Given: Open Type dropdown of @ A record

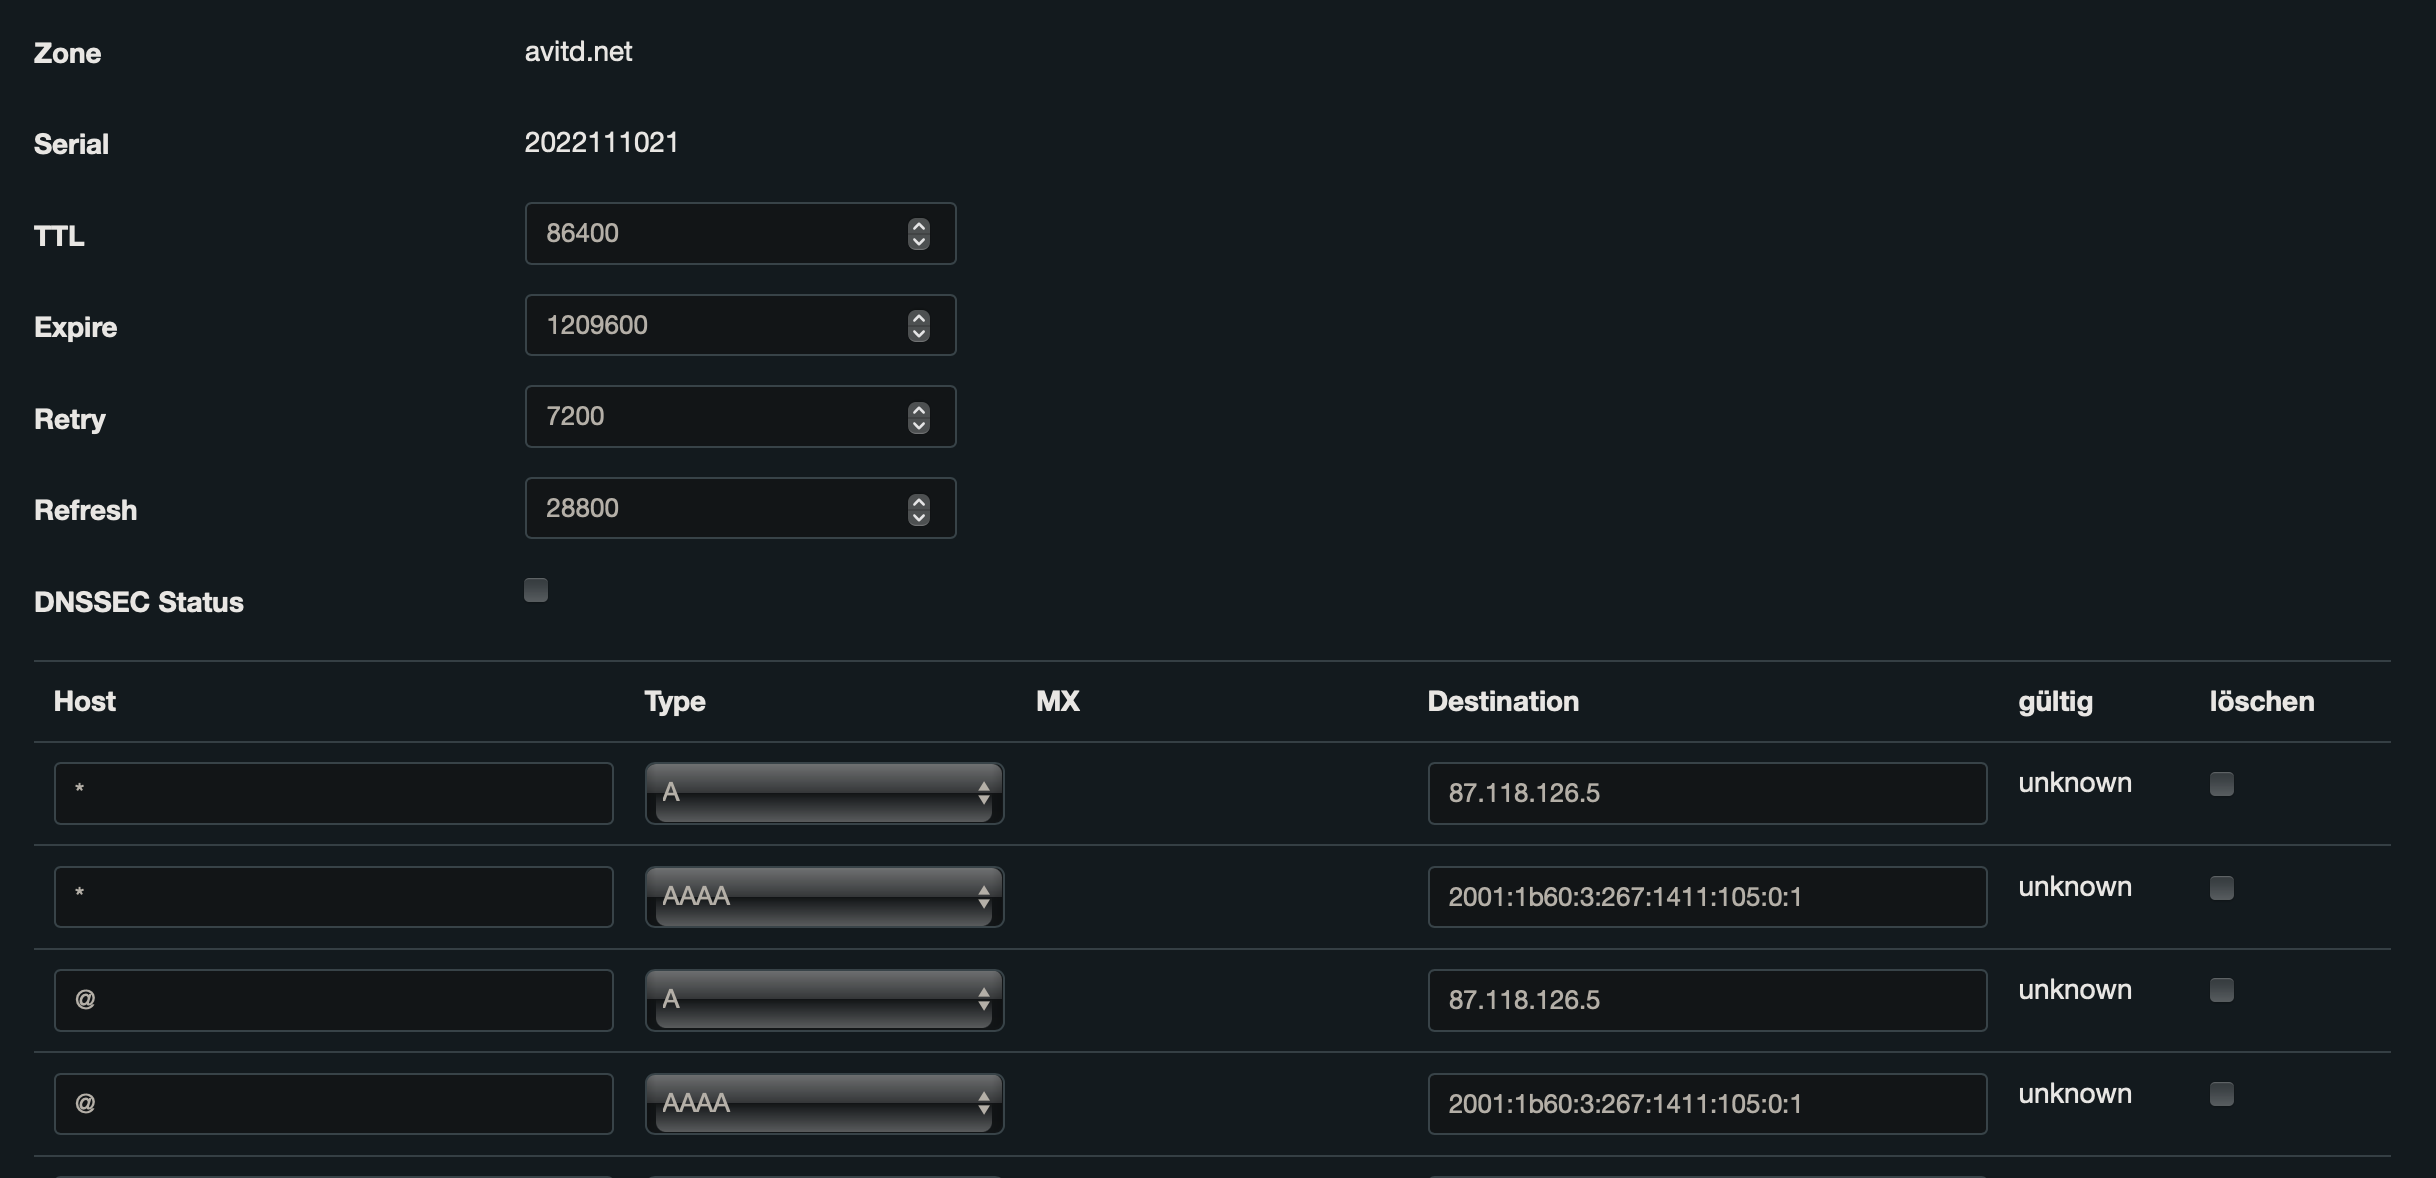Looking at the screenshot, I should [824, 1000].
